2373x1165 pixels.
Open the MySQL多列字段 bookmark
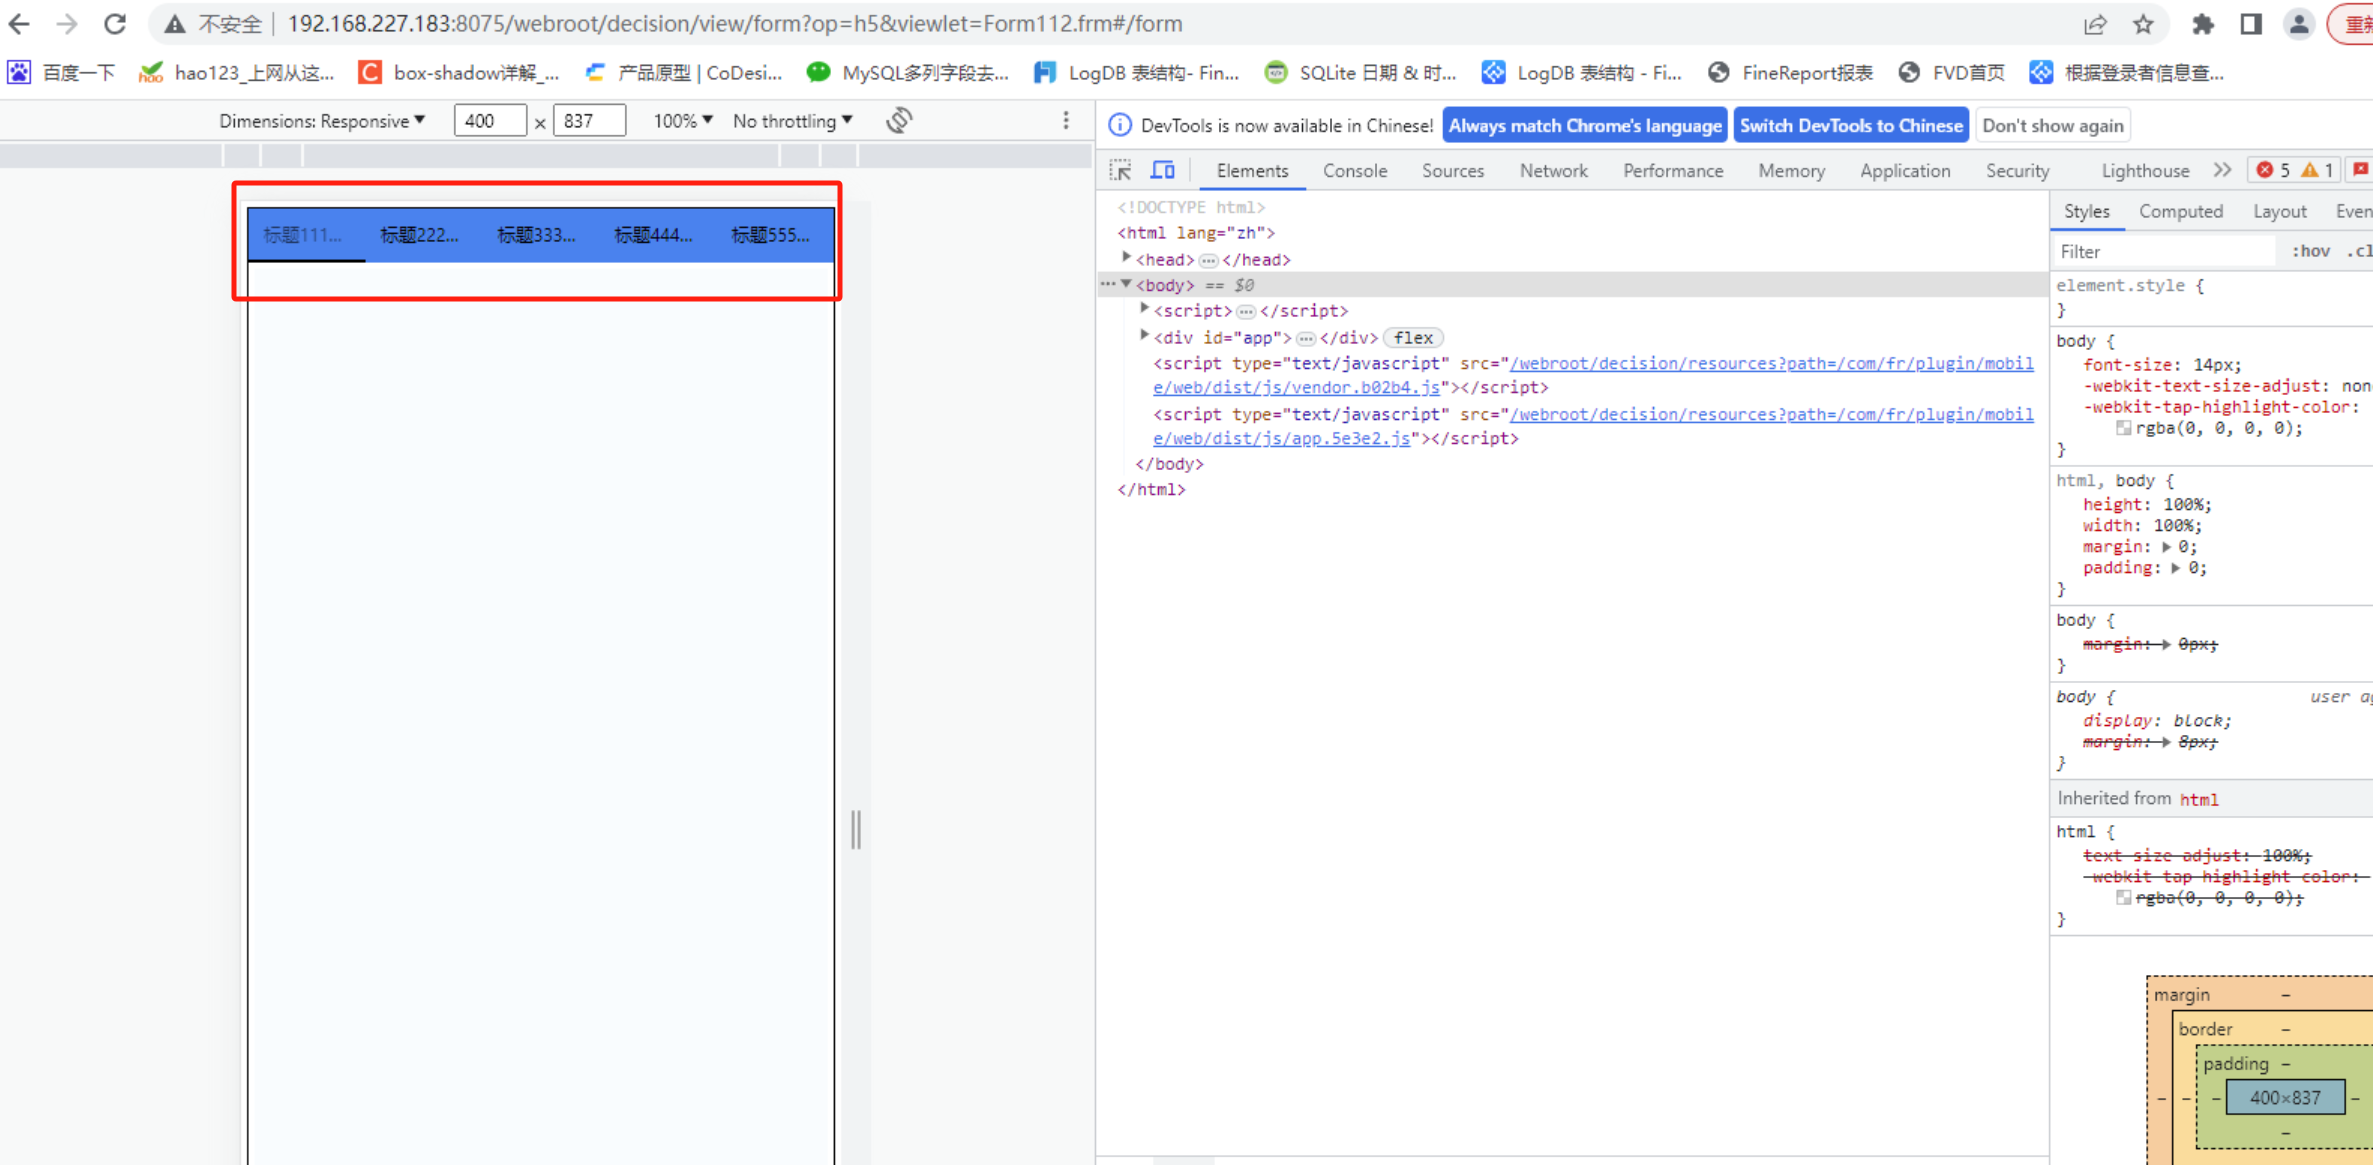(908, 73)
